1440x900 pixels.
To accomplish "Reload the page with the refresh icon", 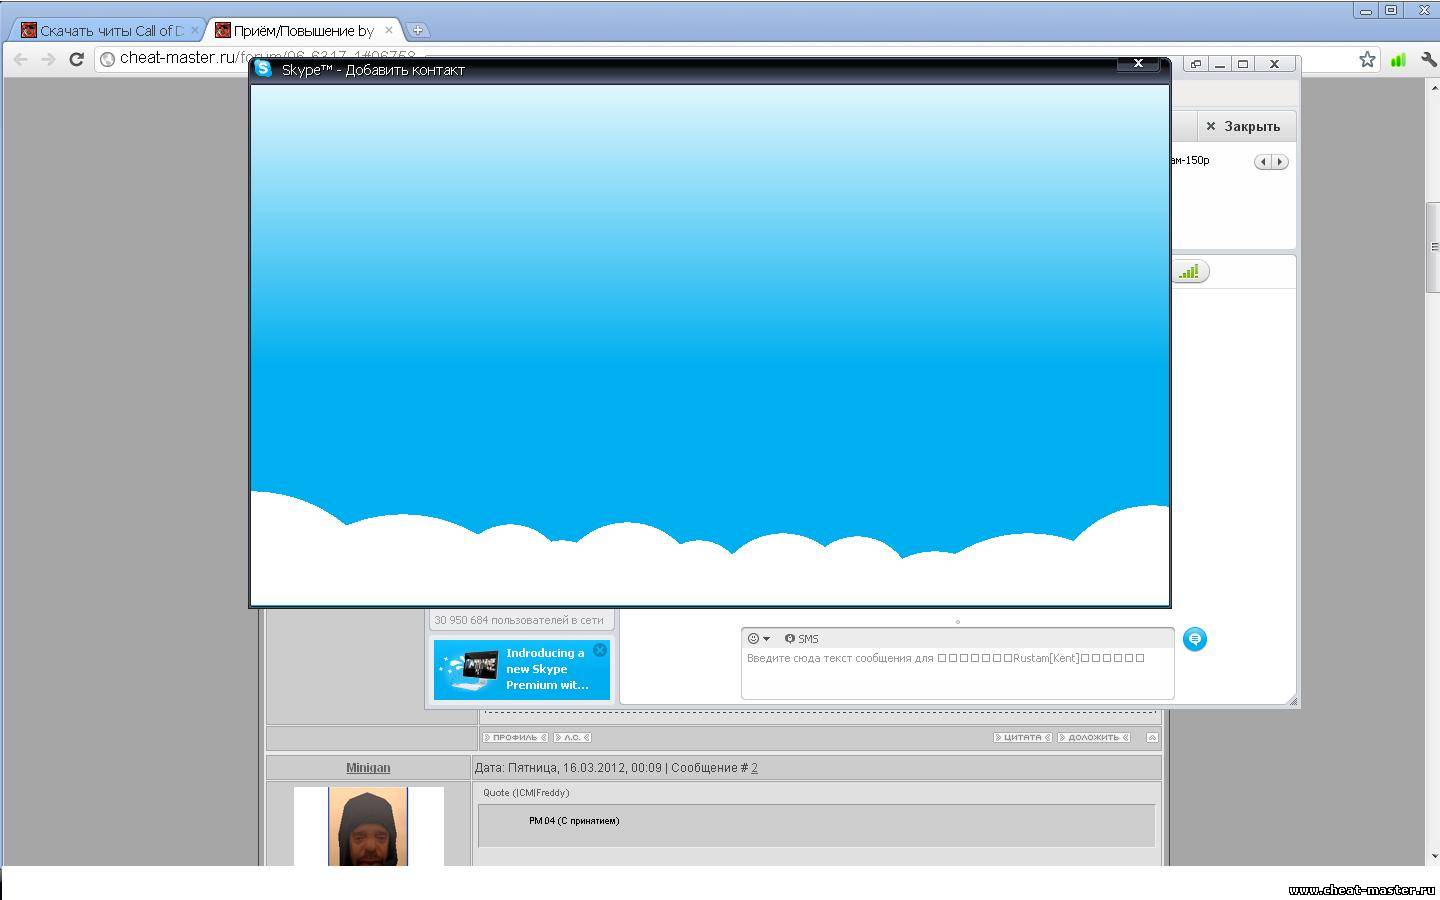I will (x=76, y=59).
